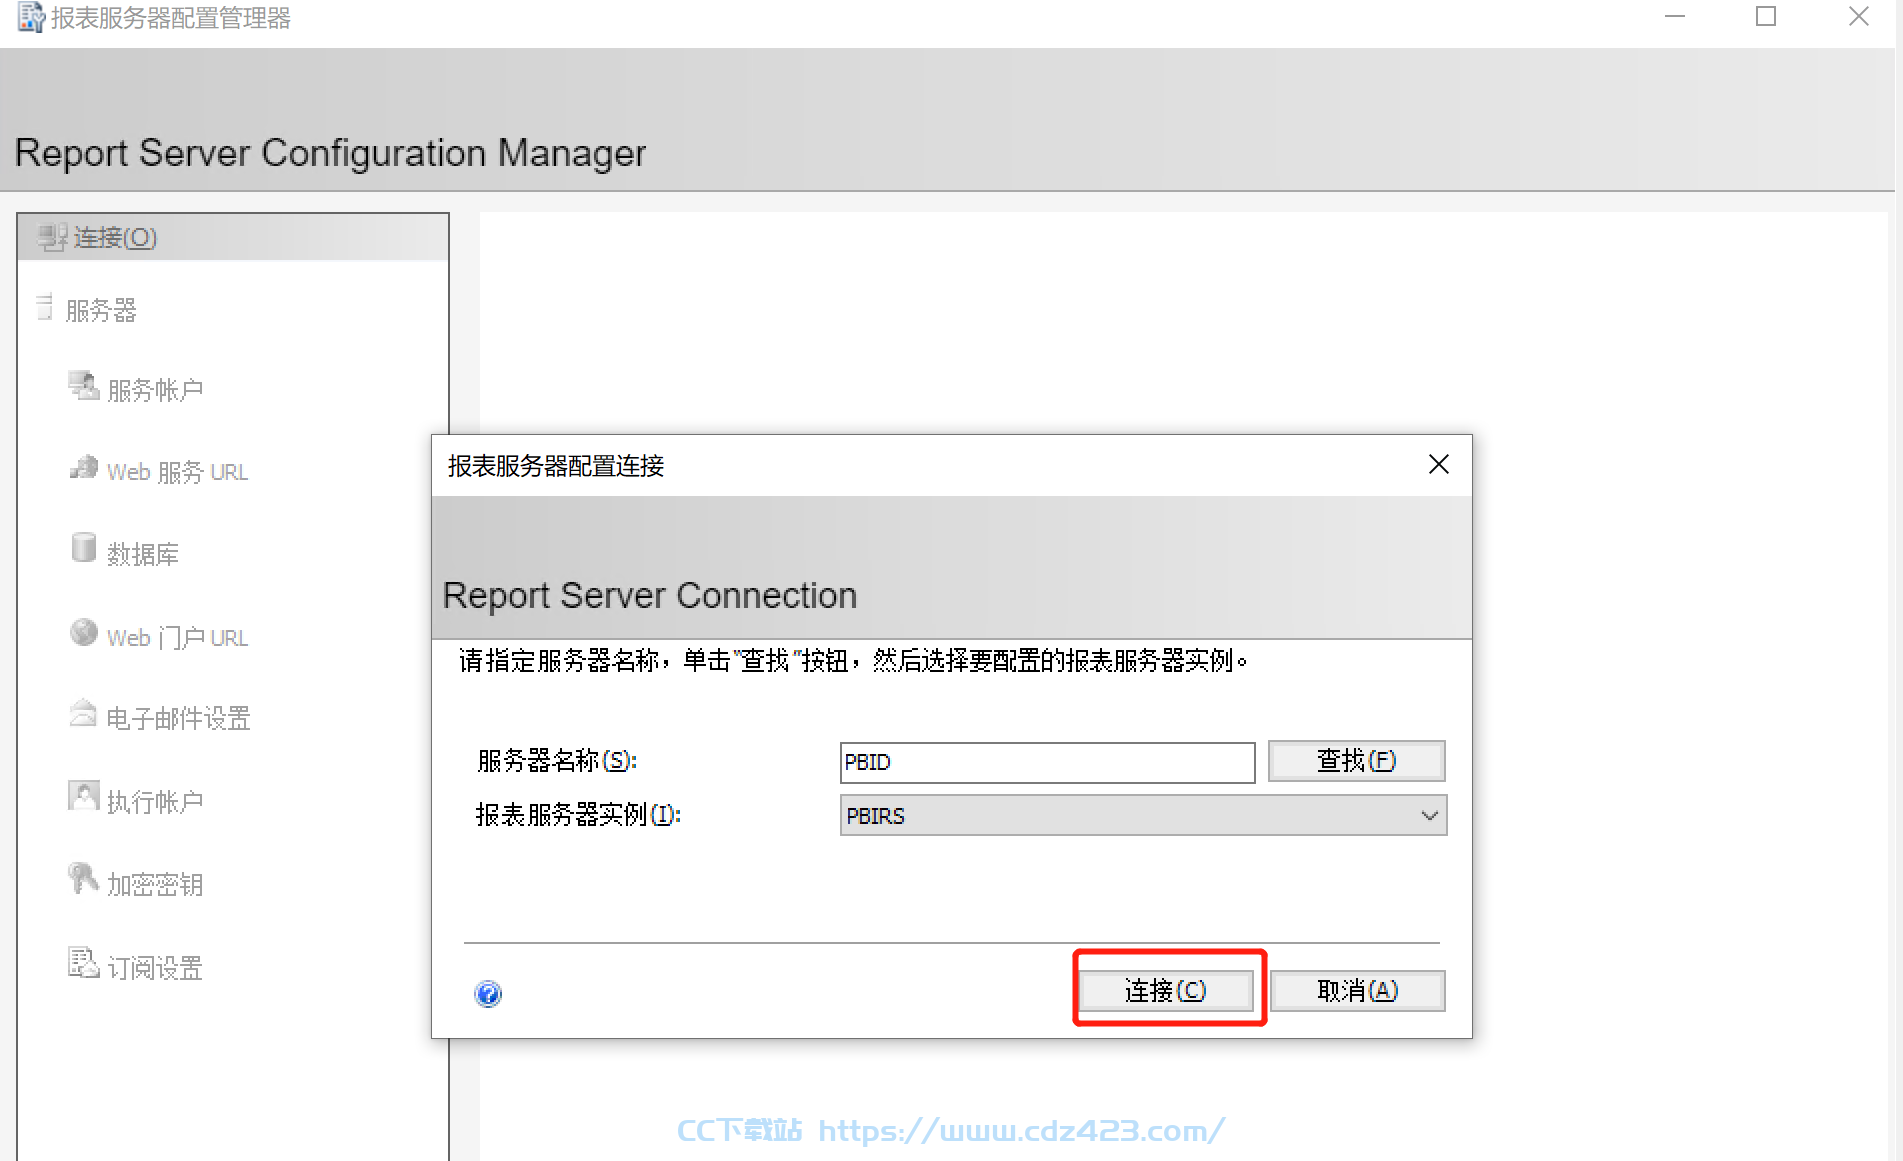1903x1161 pixels.
Task: Close the 报表服务器配置连接 dialog
Action: (1438, 465)
